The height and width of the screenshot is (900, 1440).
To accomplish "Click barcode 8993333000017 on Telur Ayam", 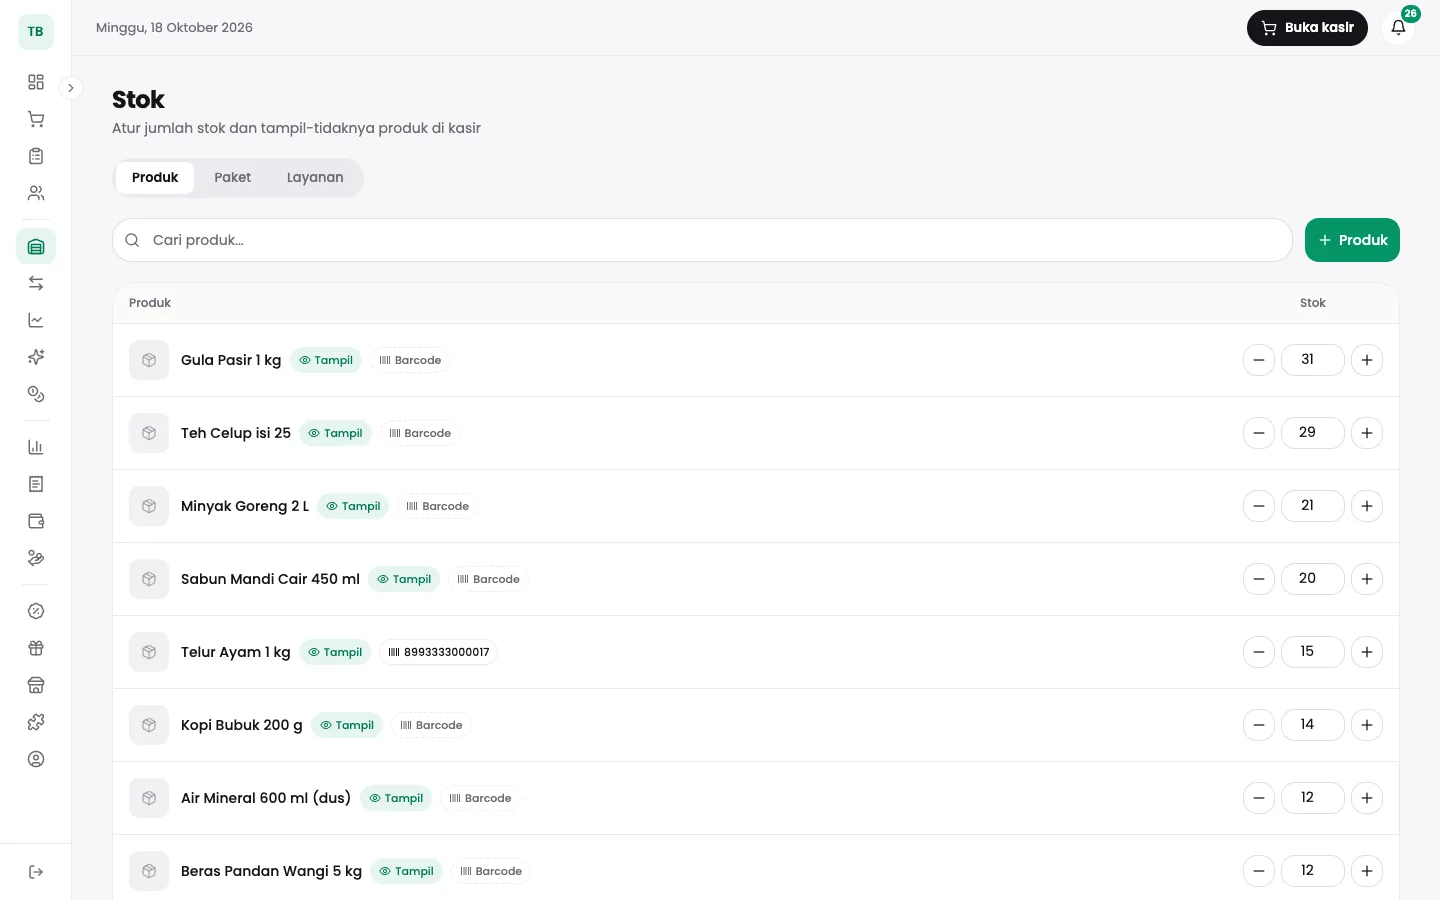I will [x=439, y=652].
